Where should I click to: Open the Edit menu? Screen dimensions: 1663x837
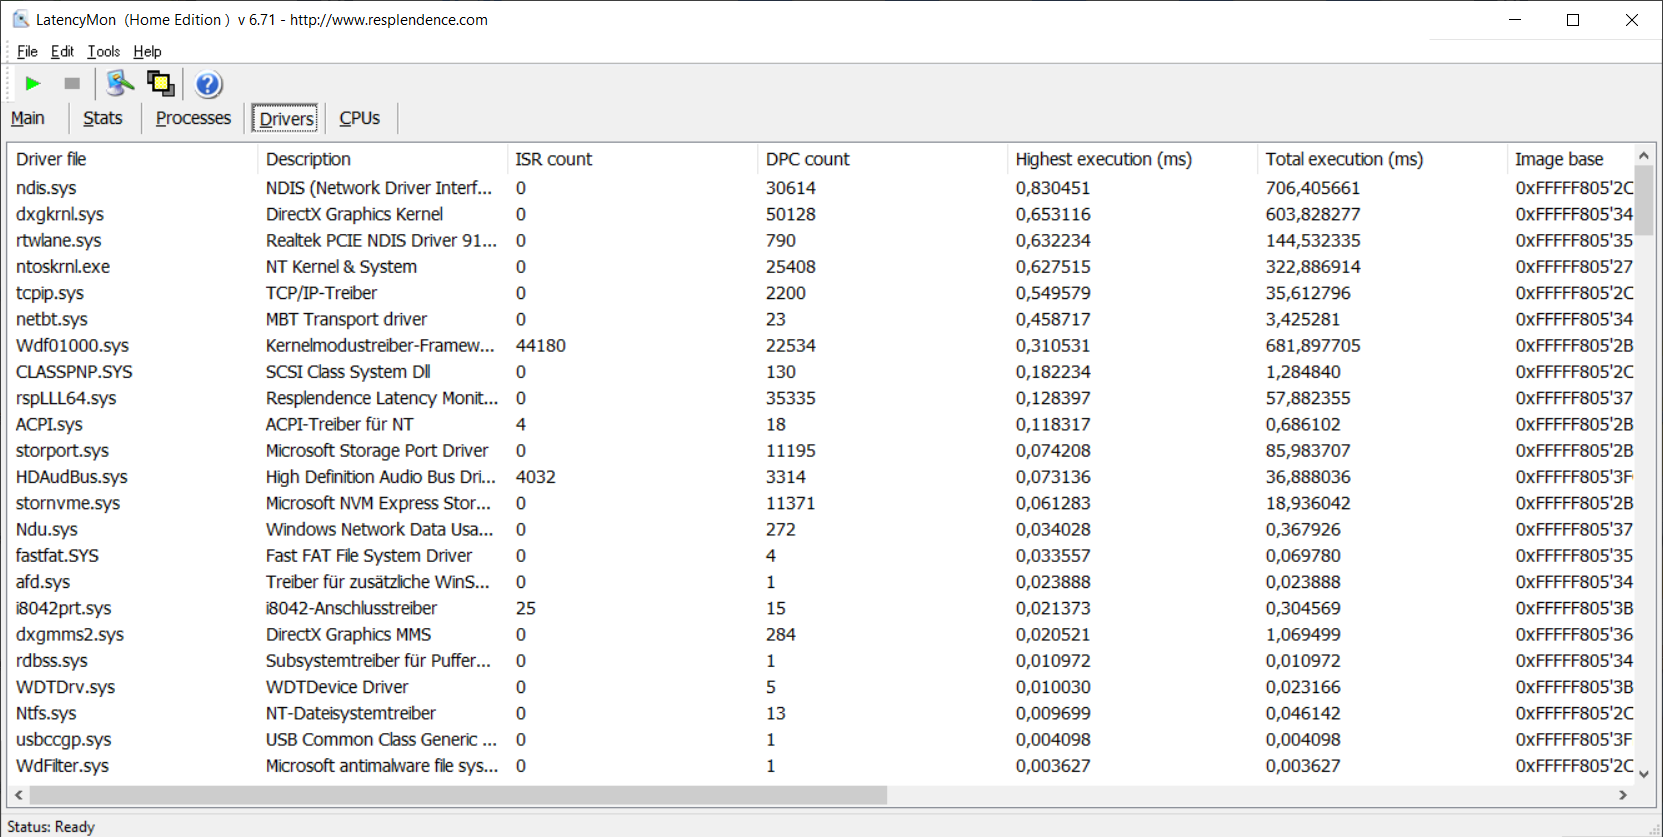[x=62, y=52]
